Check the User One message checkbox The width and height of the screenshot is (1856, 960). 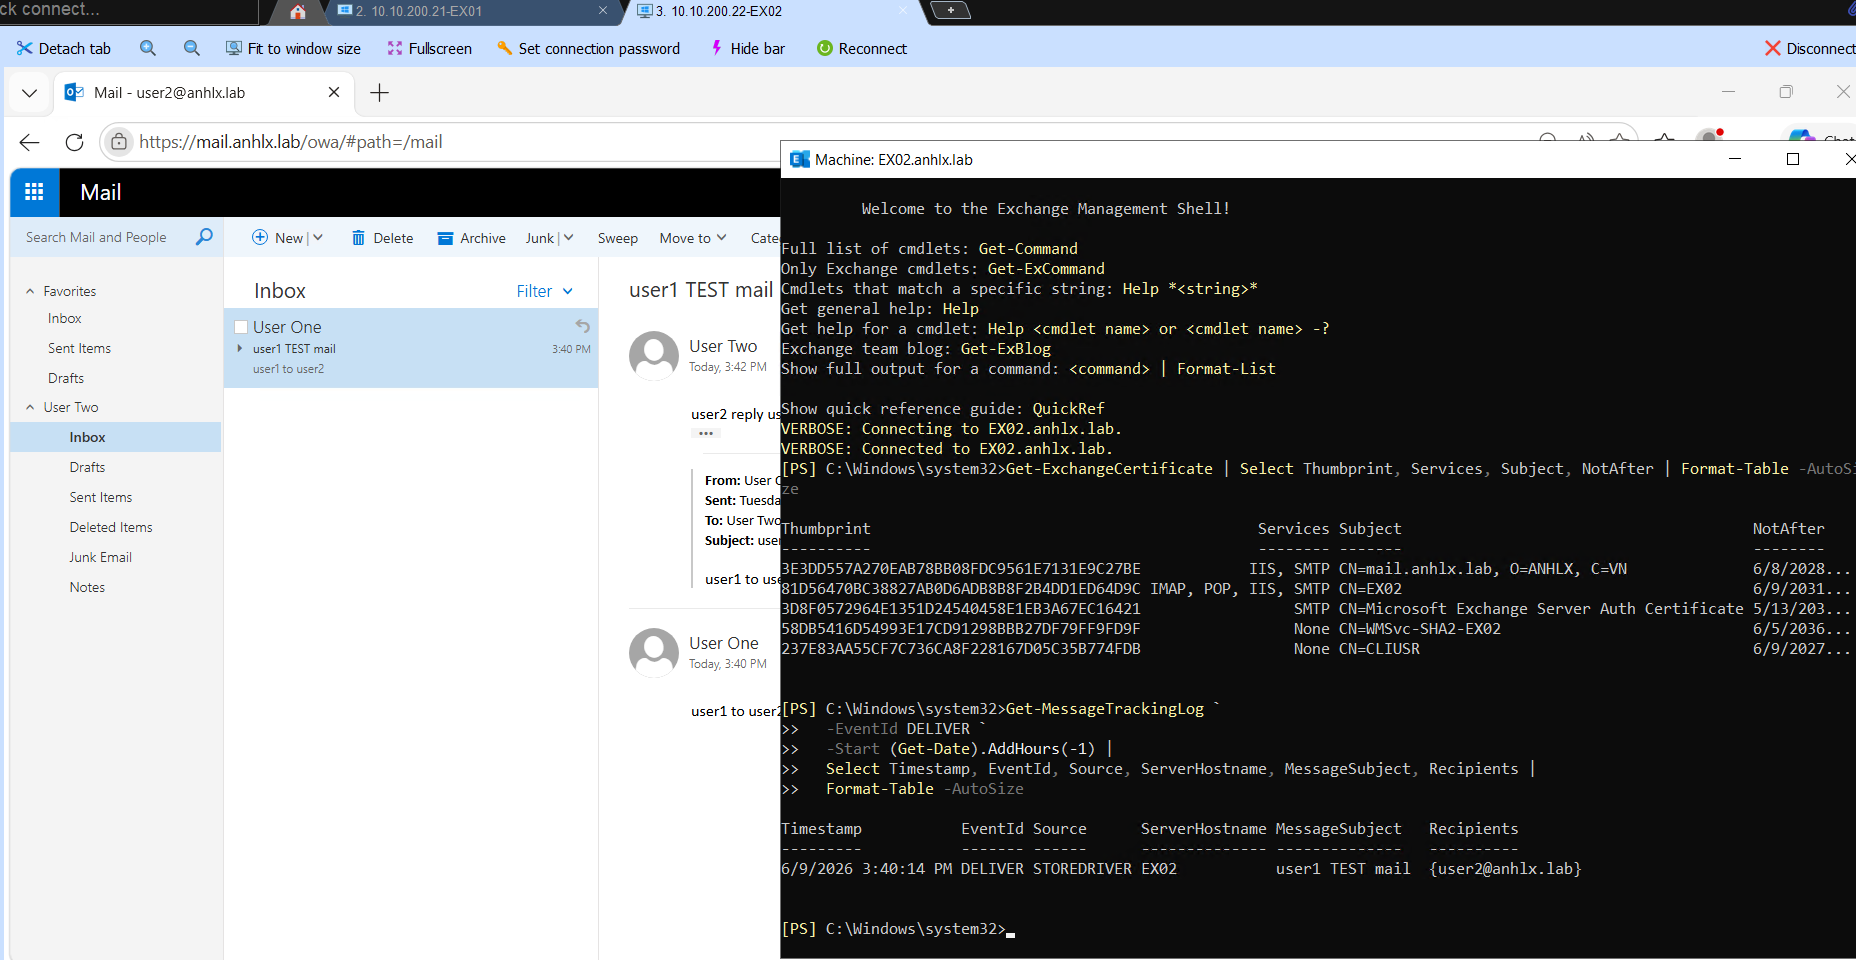tap(241, 327)
